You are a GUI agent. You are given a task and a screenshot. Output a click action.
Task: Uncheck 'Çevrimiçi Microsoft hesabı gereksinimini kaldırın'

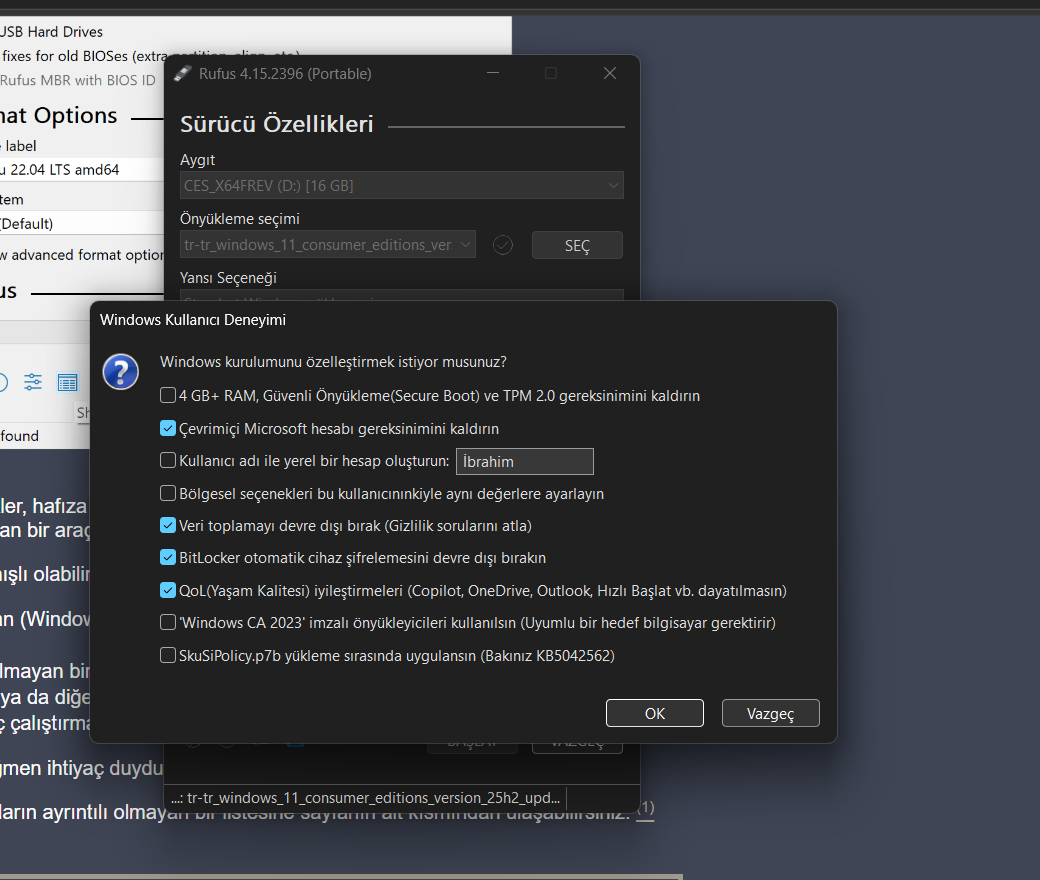[x=168, y=428]
